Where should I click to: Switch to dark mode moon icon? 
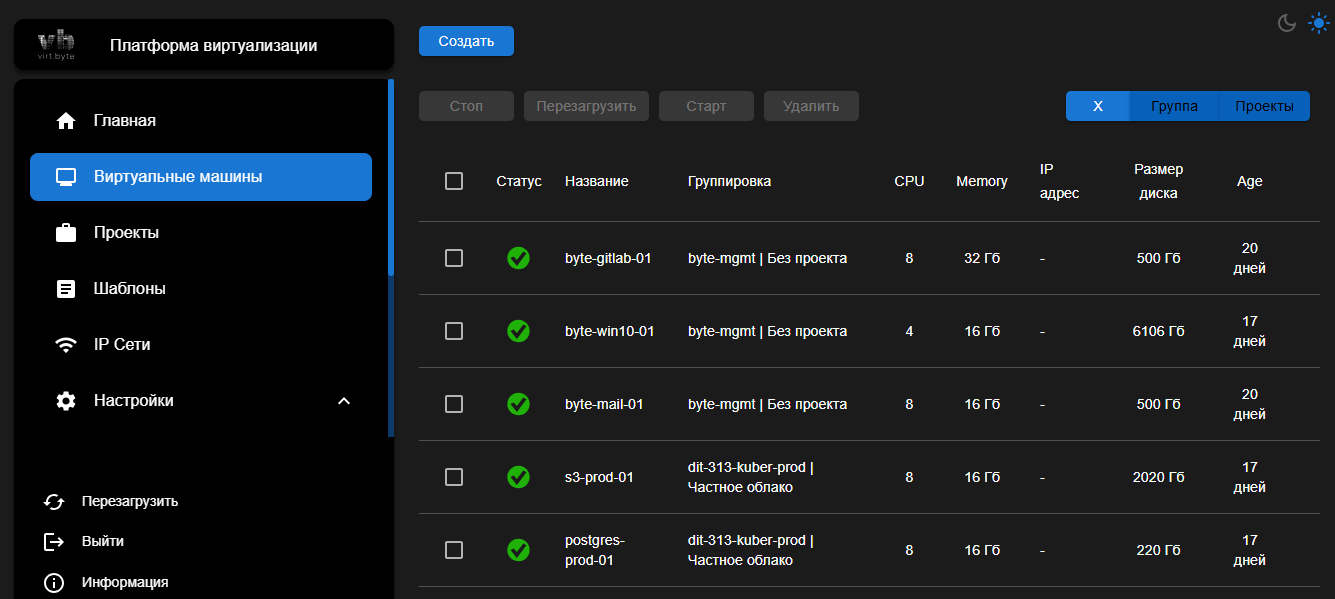click(x=1287, y=23)
